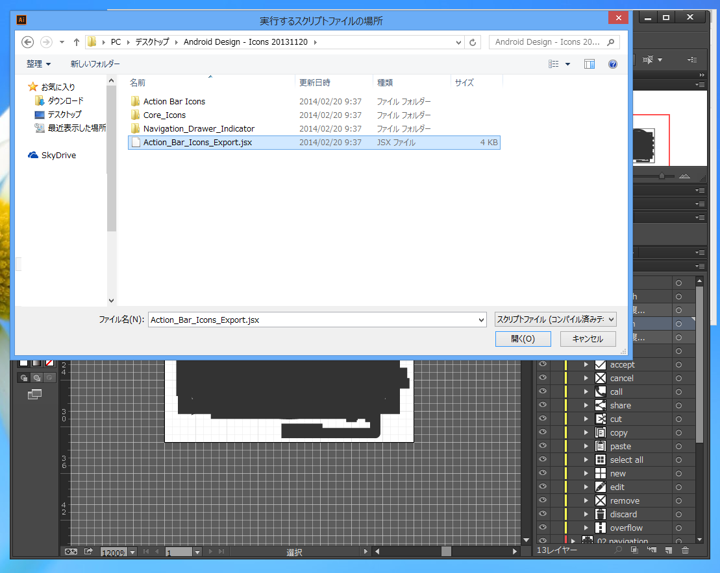Hide the accept layer with eye icon
The width and height of the screenshot is (720, 573).
[x=543, y=364]
